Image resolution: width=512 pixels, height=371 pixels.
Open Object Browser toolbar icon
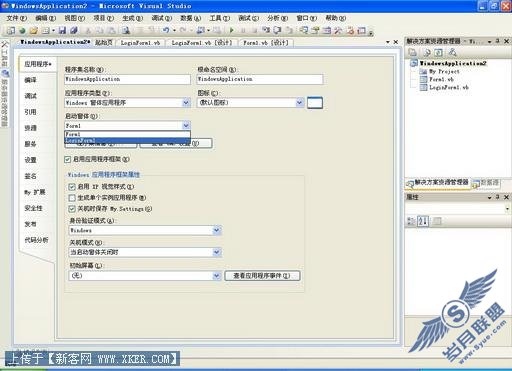327,31
